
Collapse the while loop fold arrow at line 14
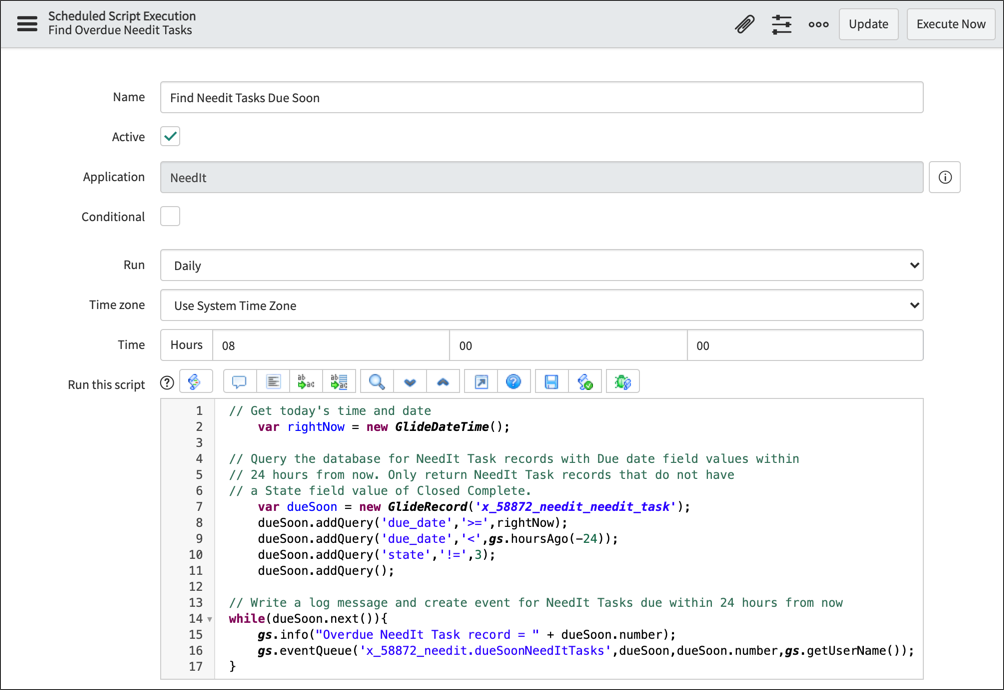(x=209, y=619)
